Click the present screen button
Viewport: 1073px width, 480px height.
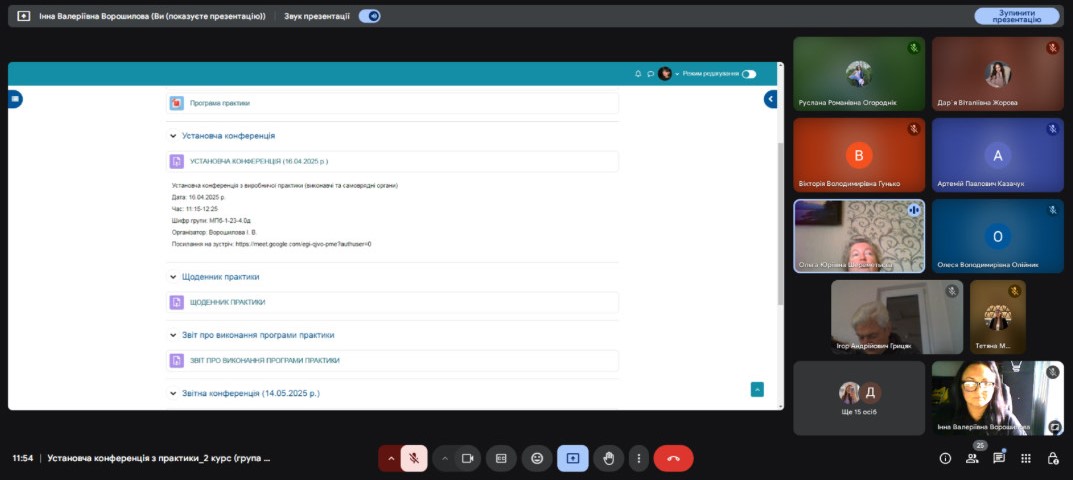click(x=573, y=458)
